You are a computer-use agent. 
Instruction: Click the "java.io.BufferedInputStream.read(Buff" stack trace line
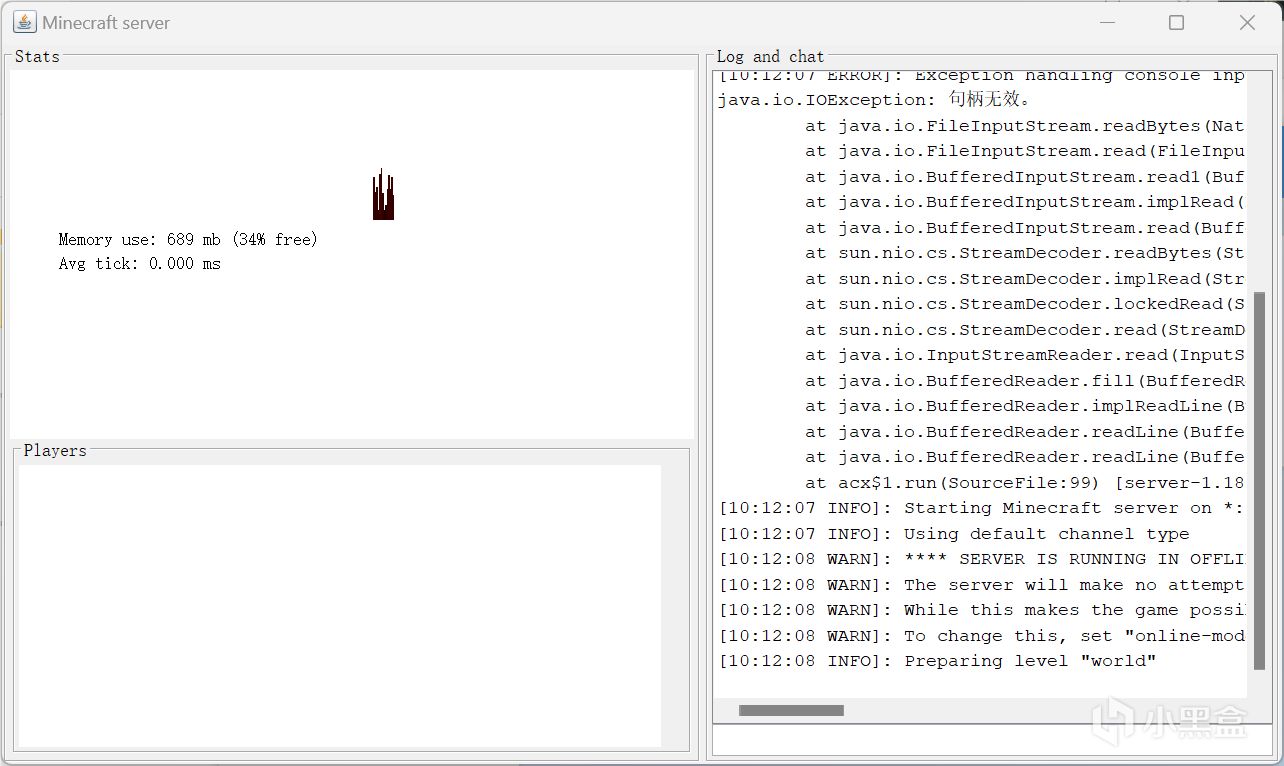point(1025,228)
